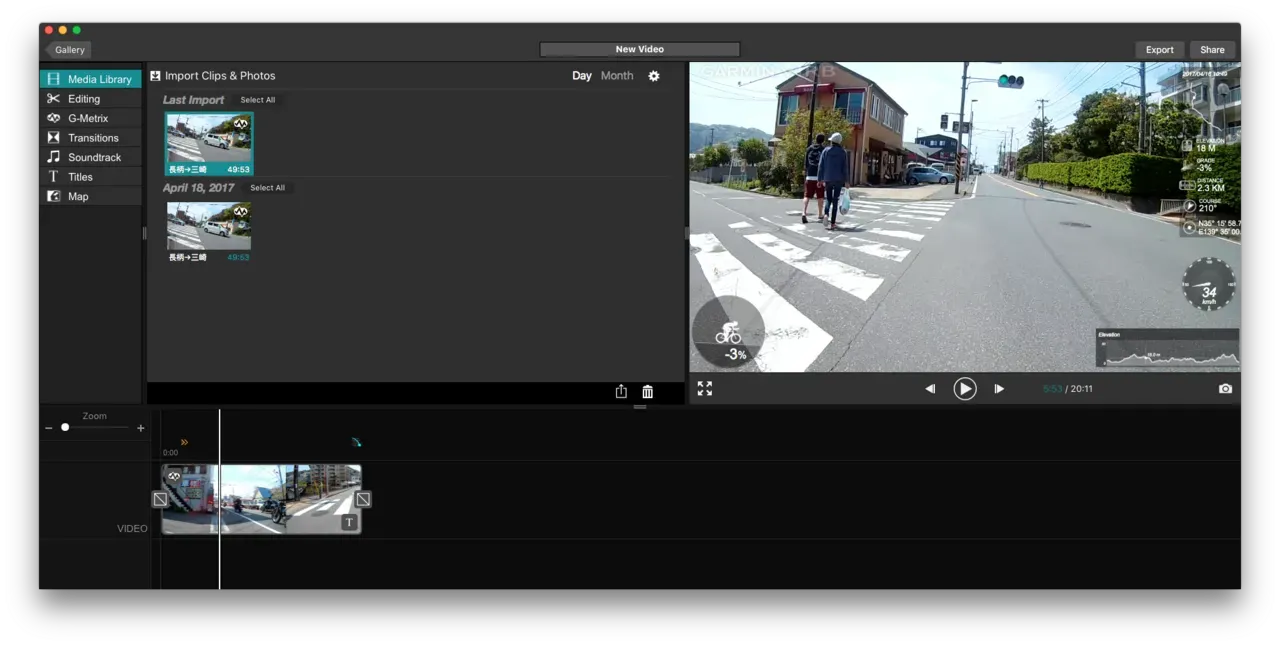
Task: Click the share icon below library
Action: click(x=621, y=392)
